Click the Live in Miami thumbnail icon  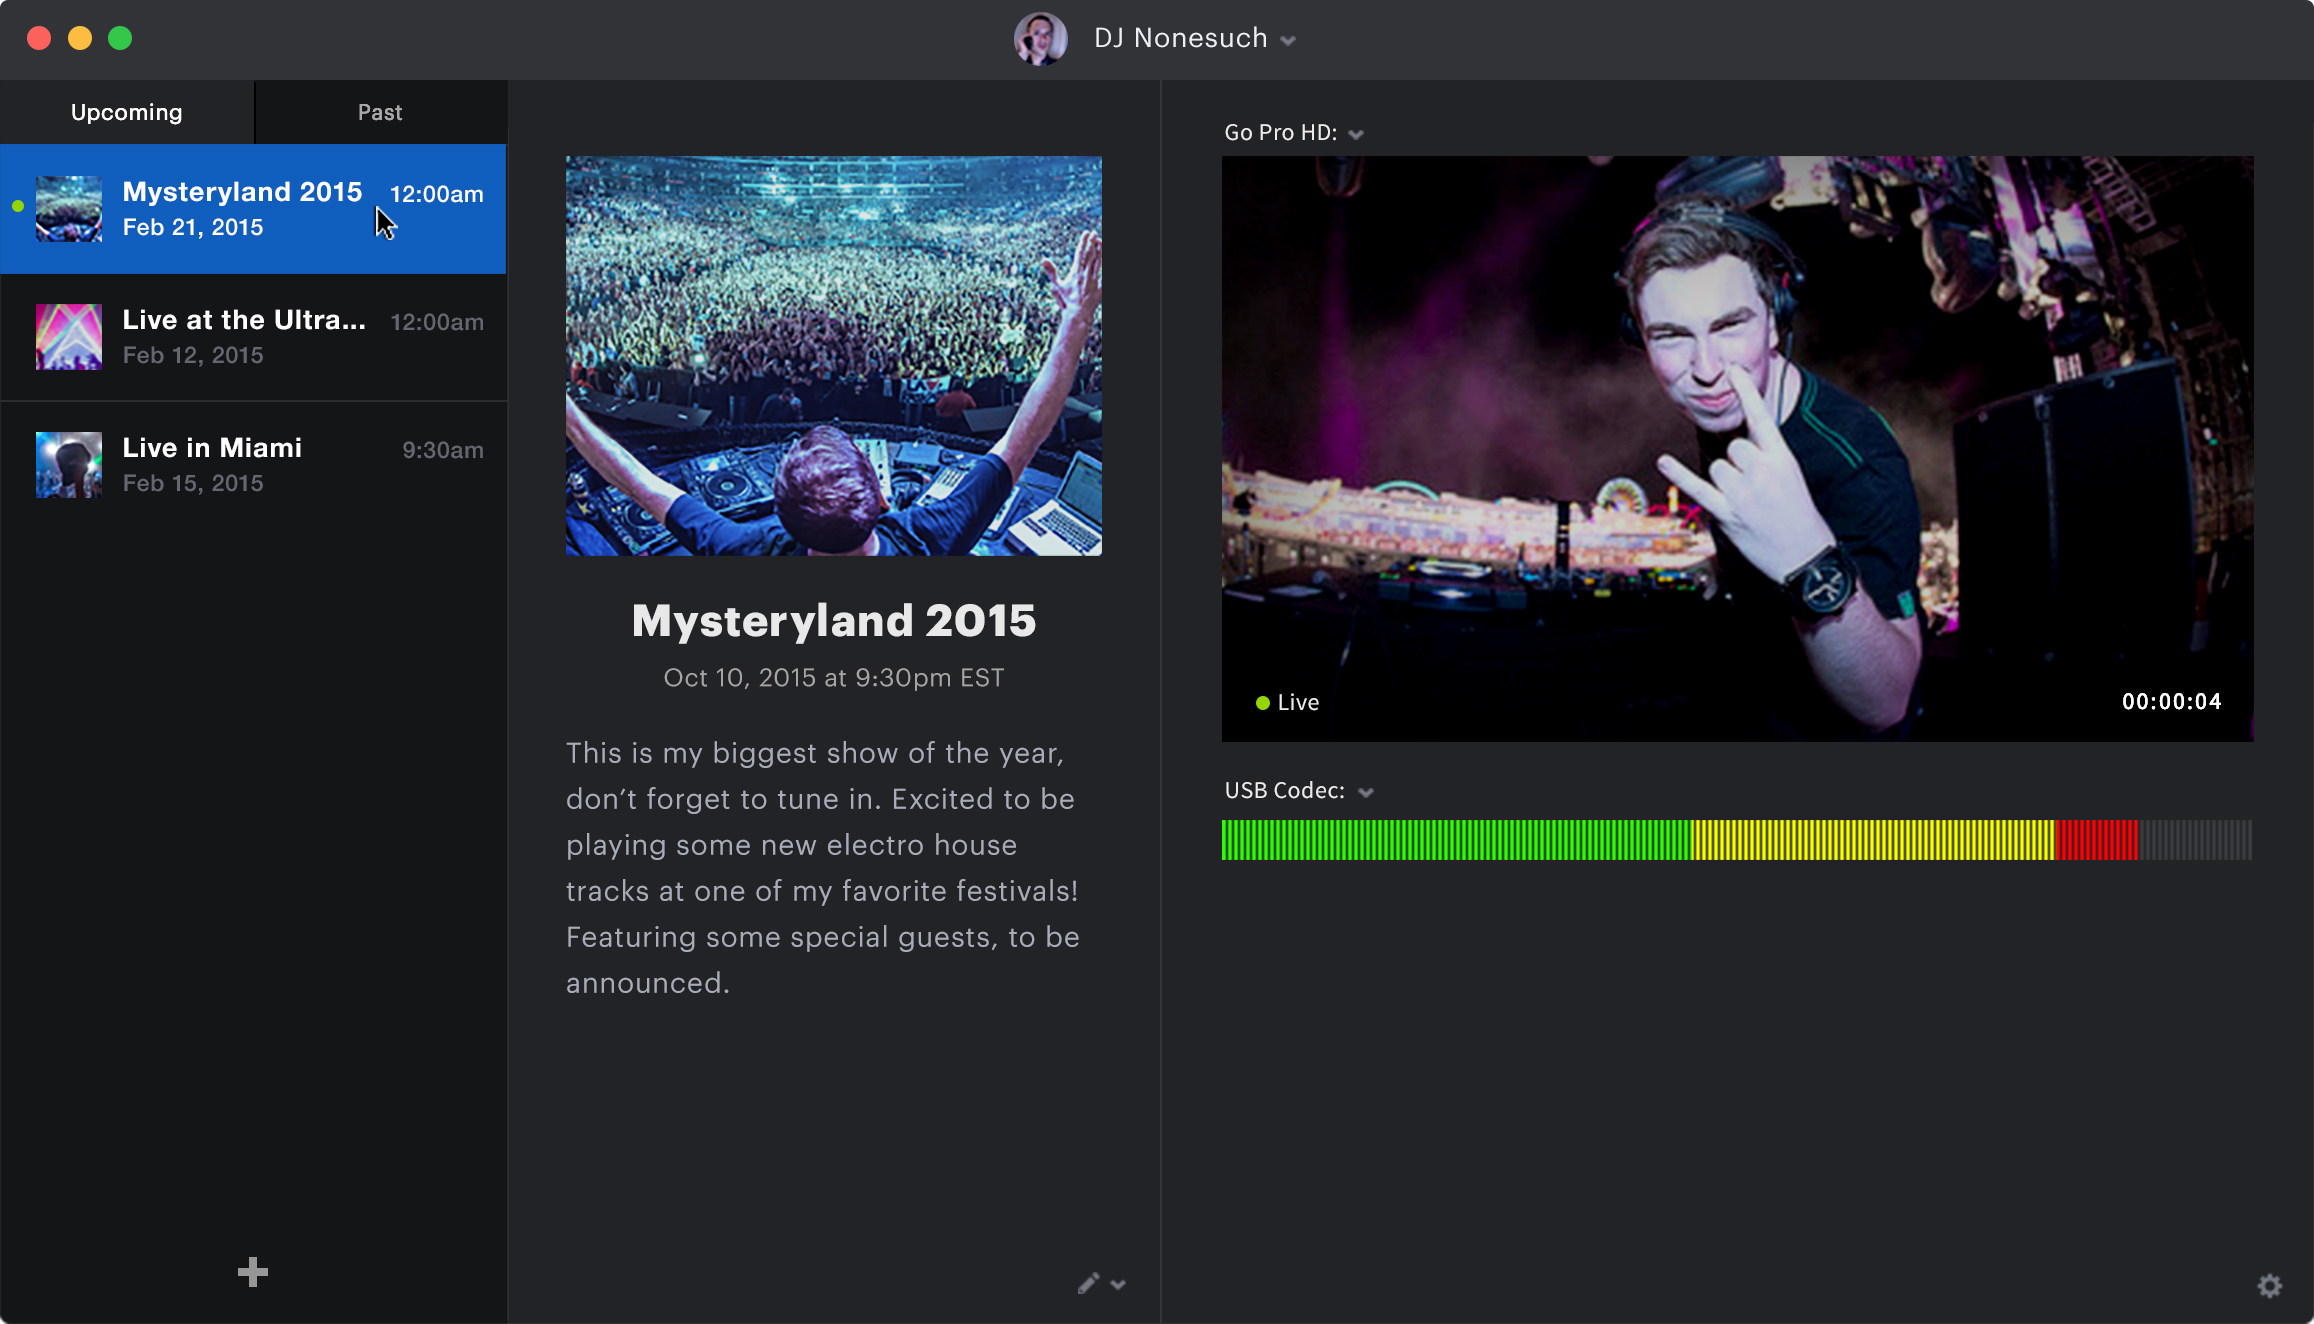69,465
